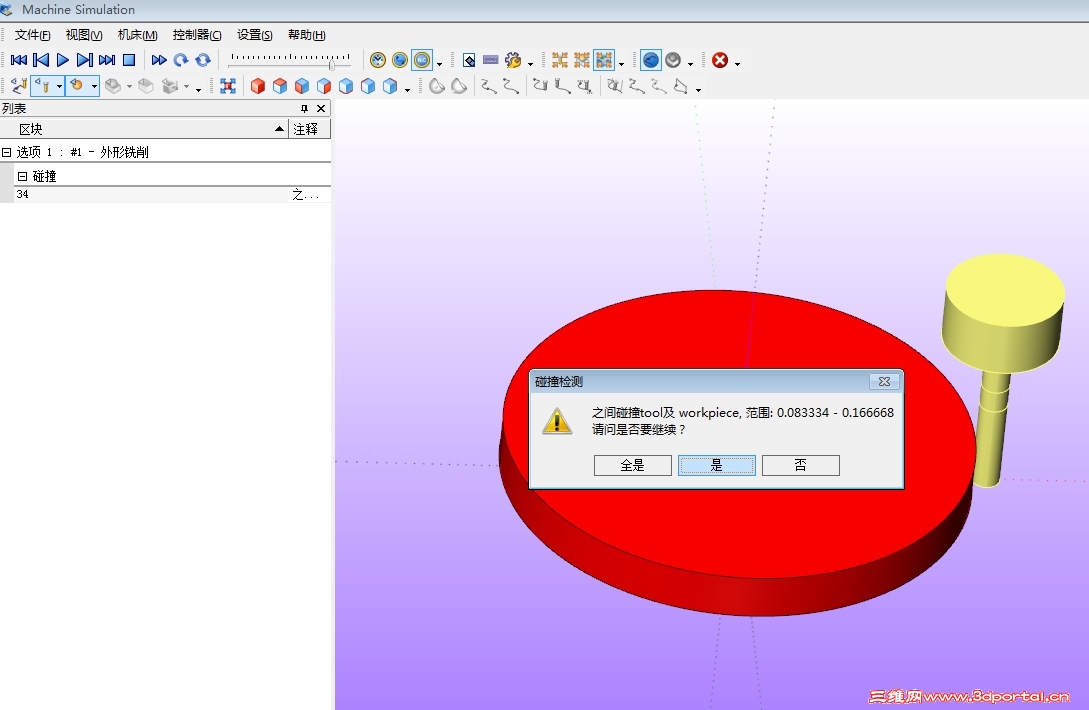The image size is (1089, 710).
Task: Open dropdown beside gray sphere icon
Action: pyautogui.click(x=690, y=64)
